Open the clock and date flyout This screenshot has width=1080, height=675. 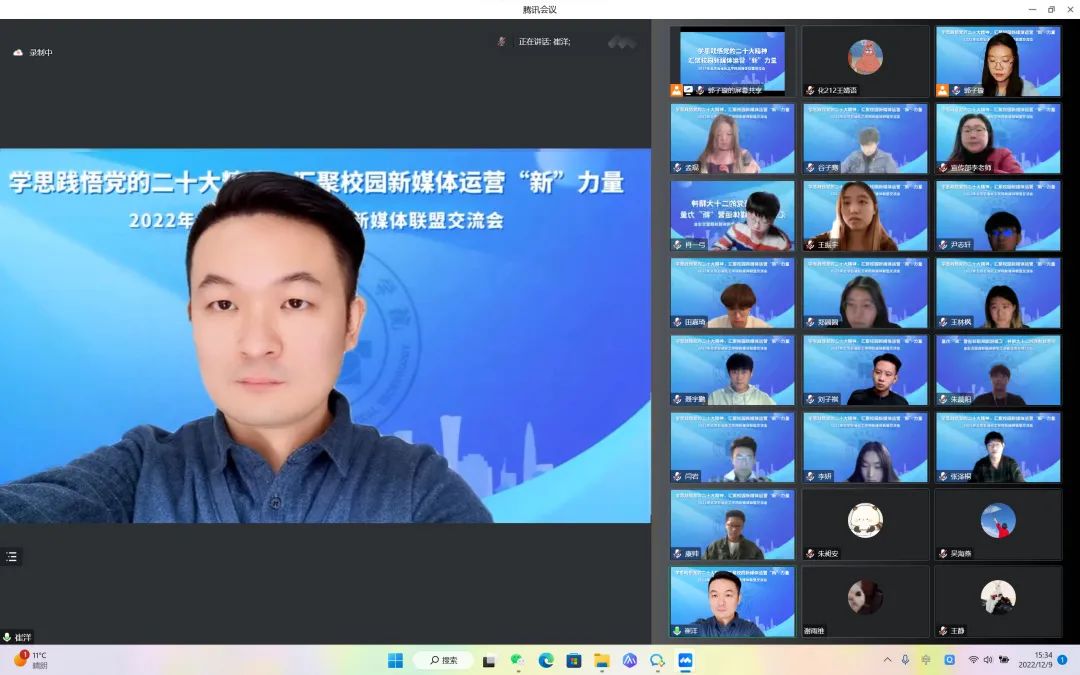pos(1034,660)
